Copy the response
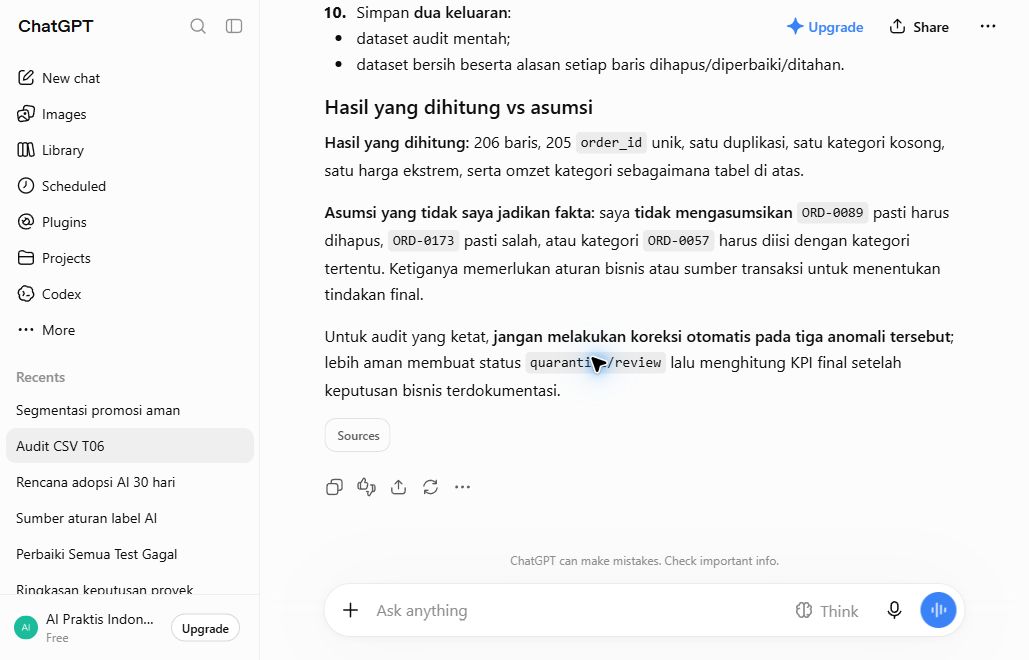 334,487
